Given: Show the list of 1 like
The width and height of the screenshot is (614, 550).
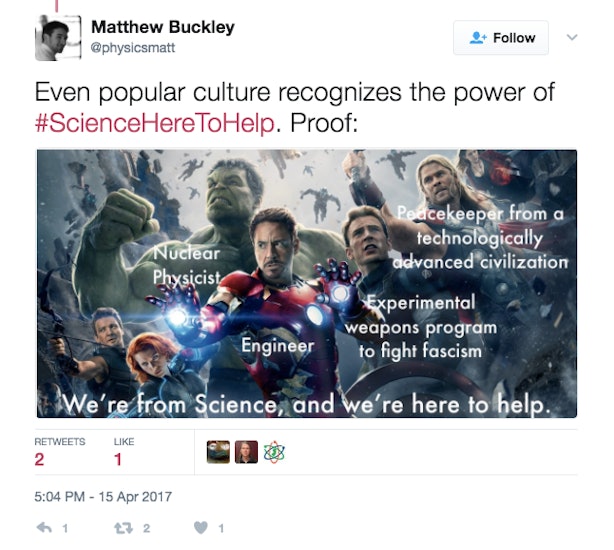Looking at the screenshot, I should click(x=124, y=452).
